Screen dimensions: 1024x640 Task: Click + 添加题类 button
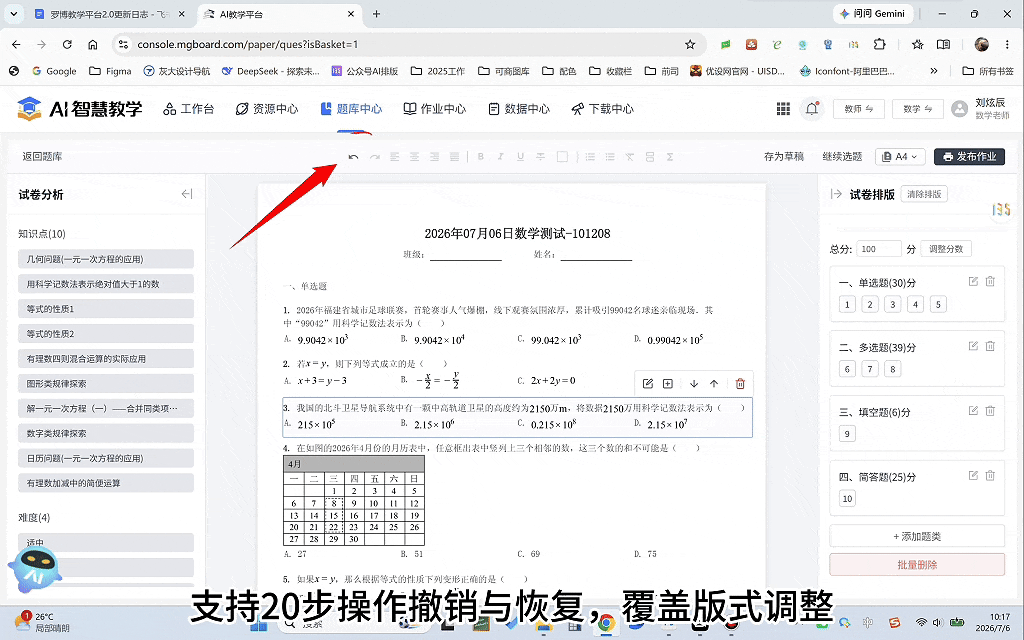(x=917, y=536)
